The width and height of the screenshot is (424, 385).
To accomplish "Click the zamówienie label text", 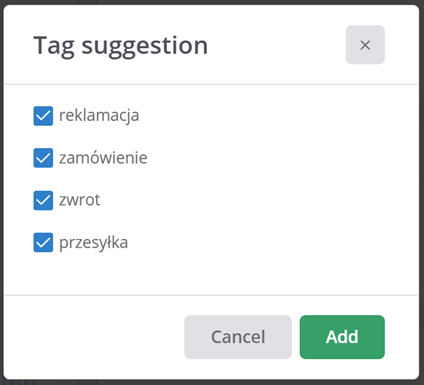I will click(x=103, y=157).
